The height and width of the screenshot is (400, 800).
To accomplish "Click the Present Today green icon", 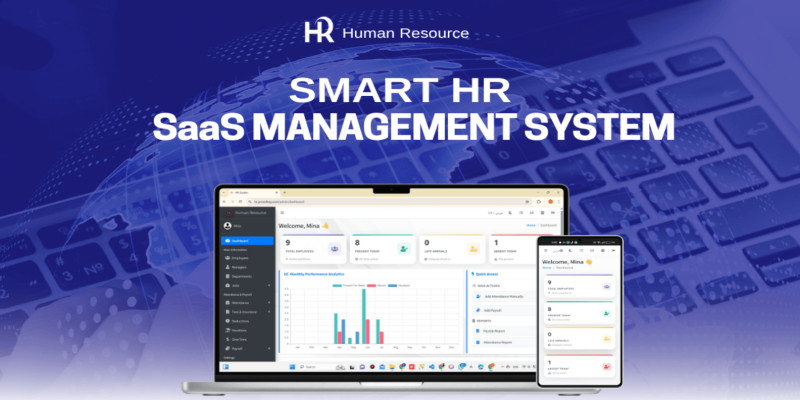I will [x=402, y=250].
